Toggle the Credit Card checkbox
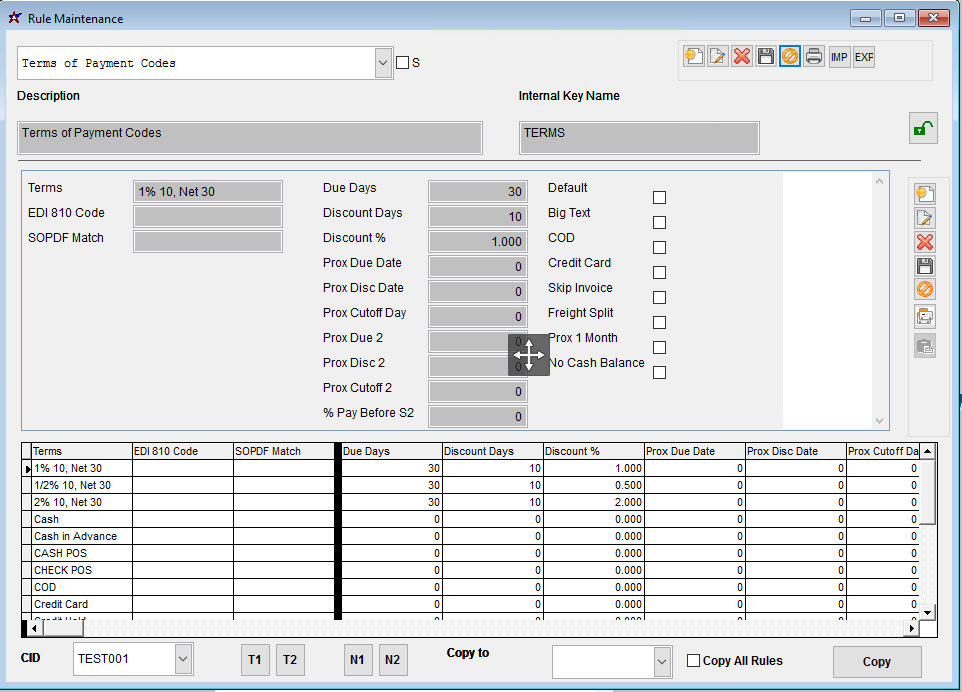Viewport: 962px width, 692px height. (659, 272)
